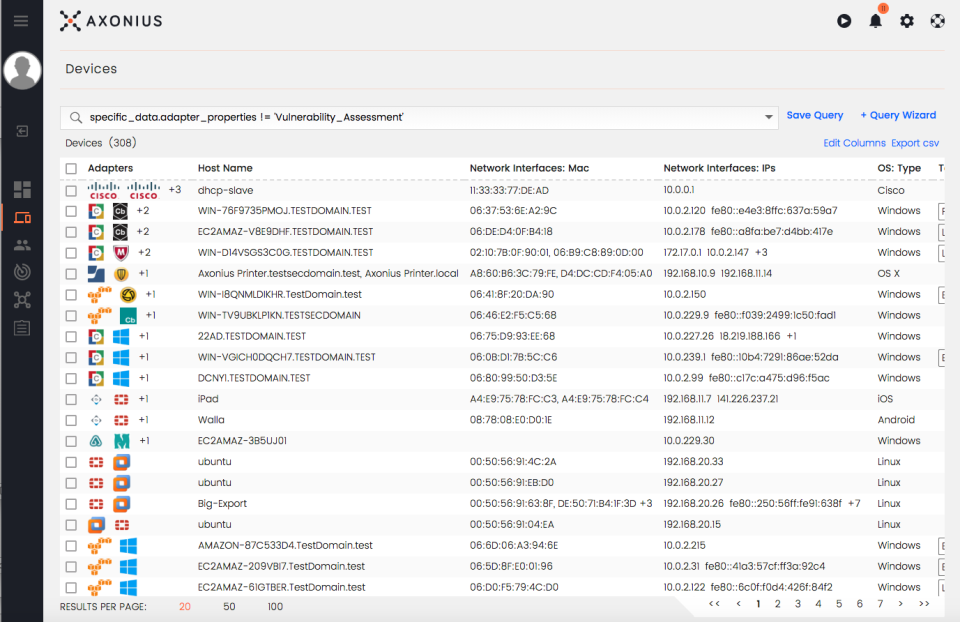
Task: Click the green Cb icon on WIN-TV9UBKLPIKN row
Action: click(128, 316)
